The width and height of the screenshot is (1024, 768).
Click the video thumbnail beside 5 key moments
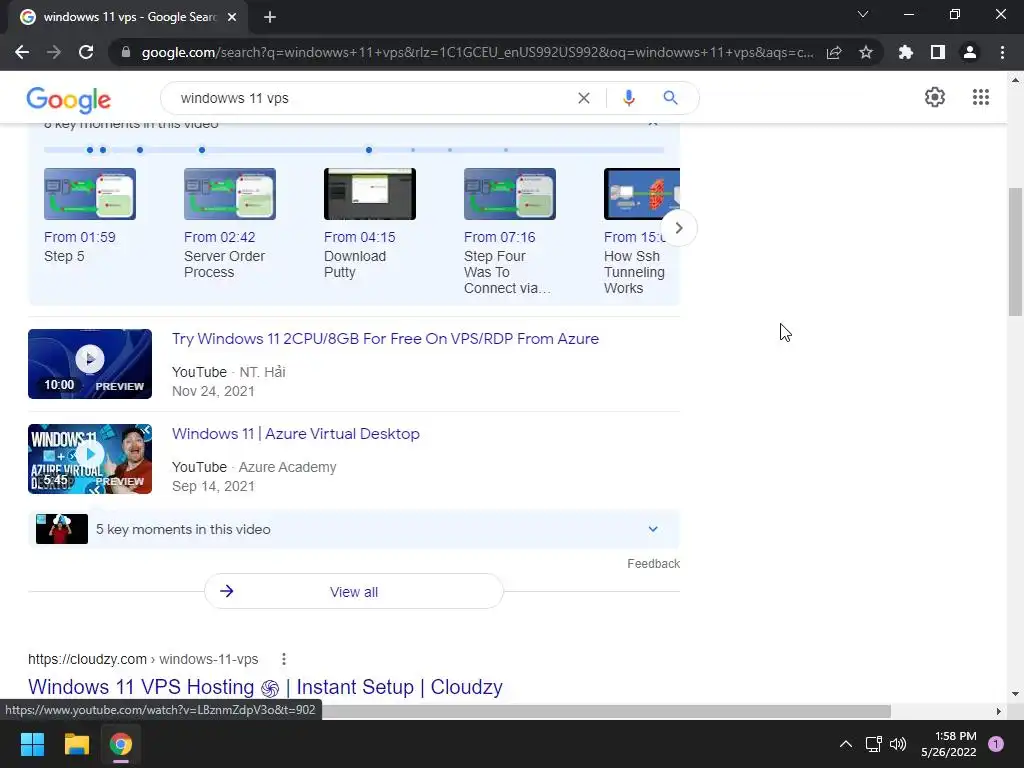click(x=62, y=529)
